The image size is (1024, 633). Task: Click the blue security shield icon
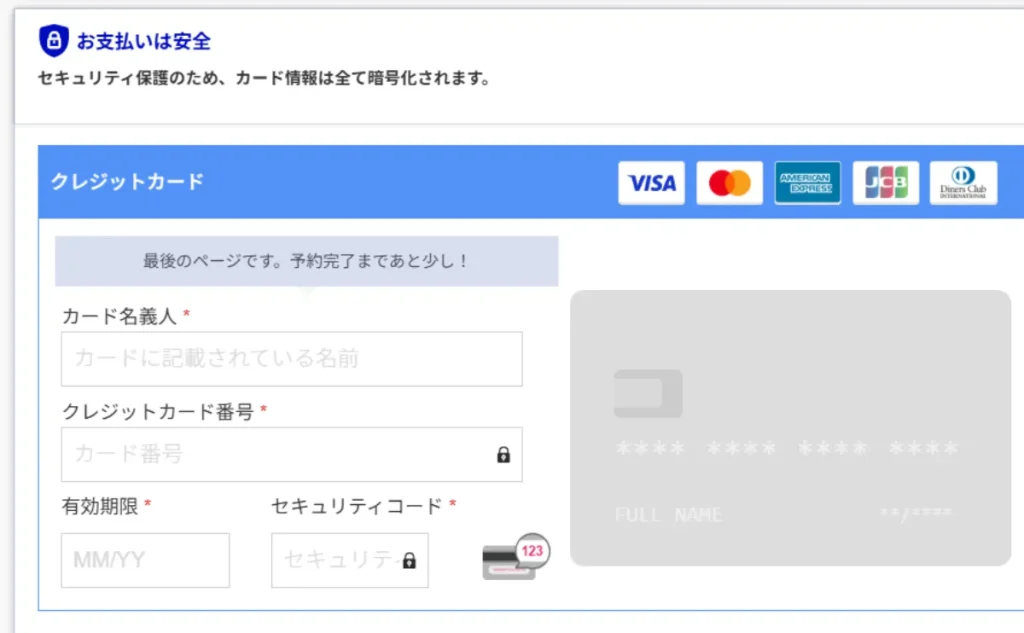(56, 40)
